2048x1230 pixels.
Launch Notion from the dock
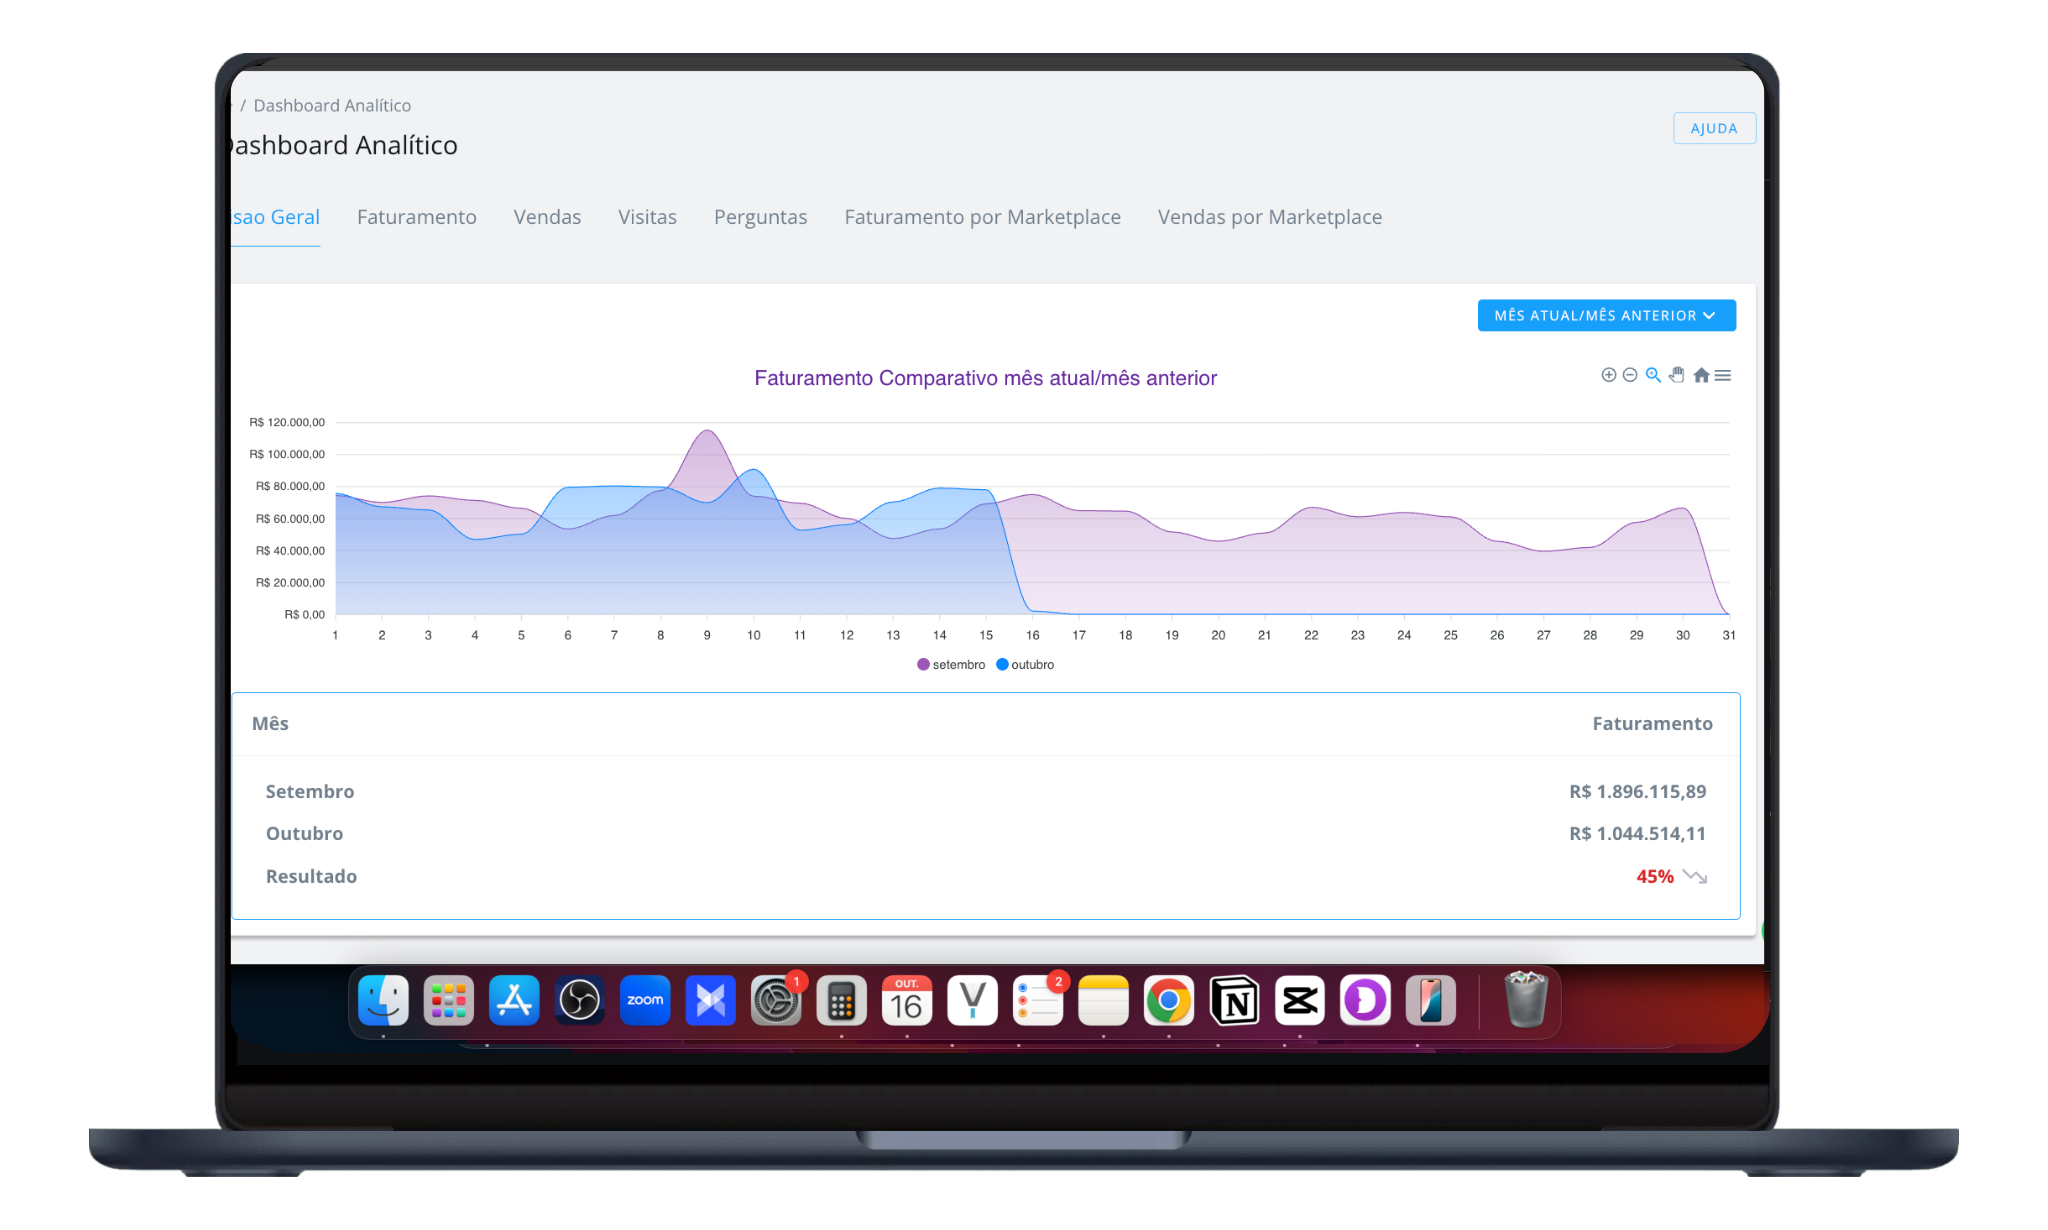(x=1234, y=1000)
